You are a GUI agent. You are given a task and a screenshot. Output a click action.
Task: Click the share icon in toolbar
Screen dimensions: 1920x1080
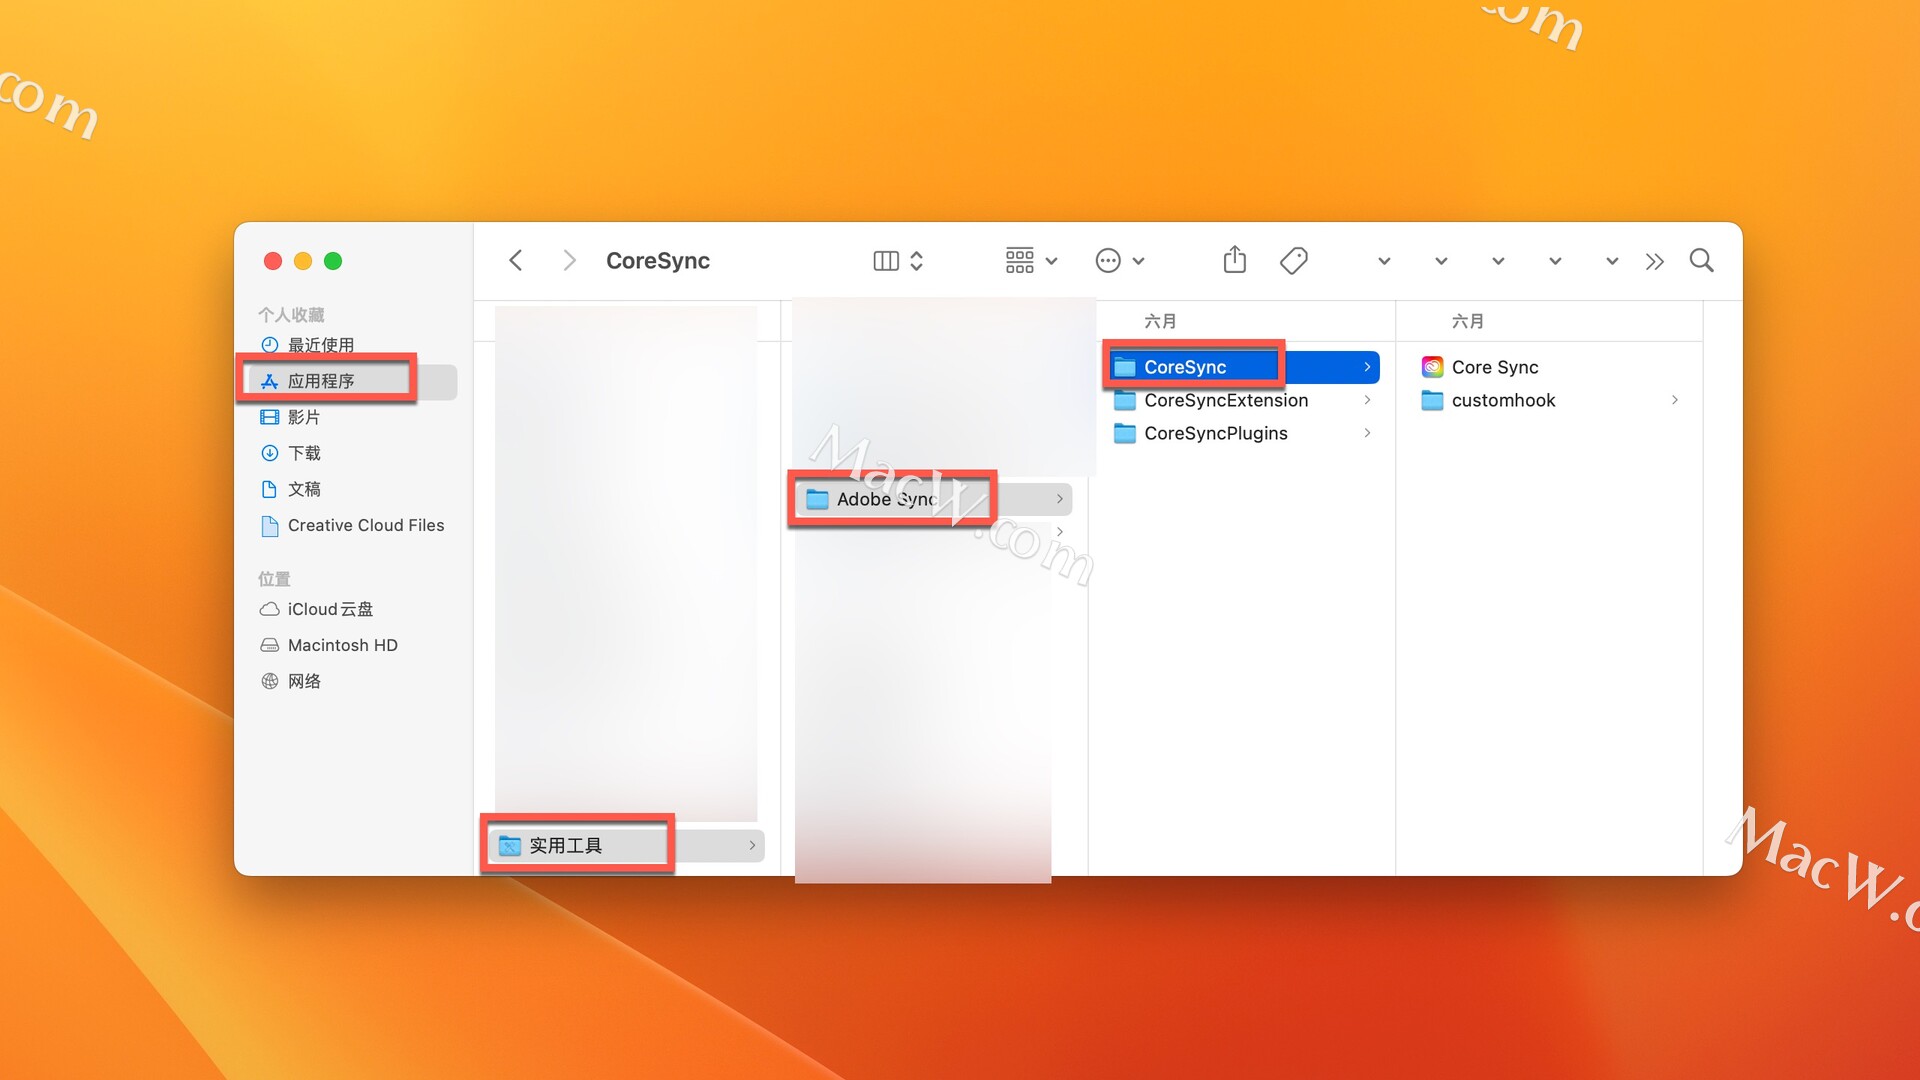(1232, 260)
